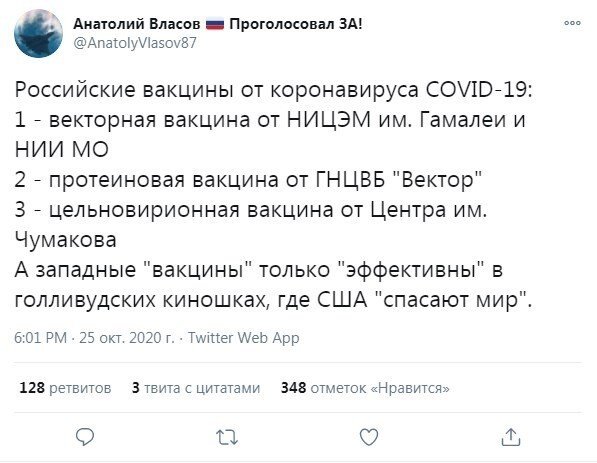Click the Russian flag emoji in name

(215, 25)
